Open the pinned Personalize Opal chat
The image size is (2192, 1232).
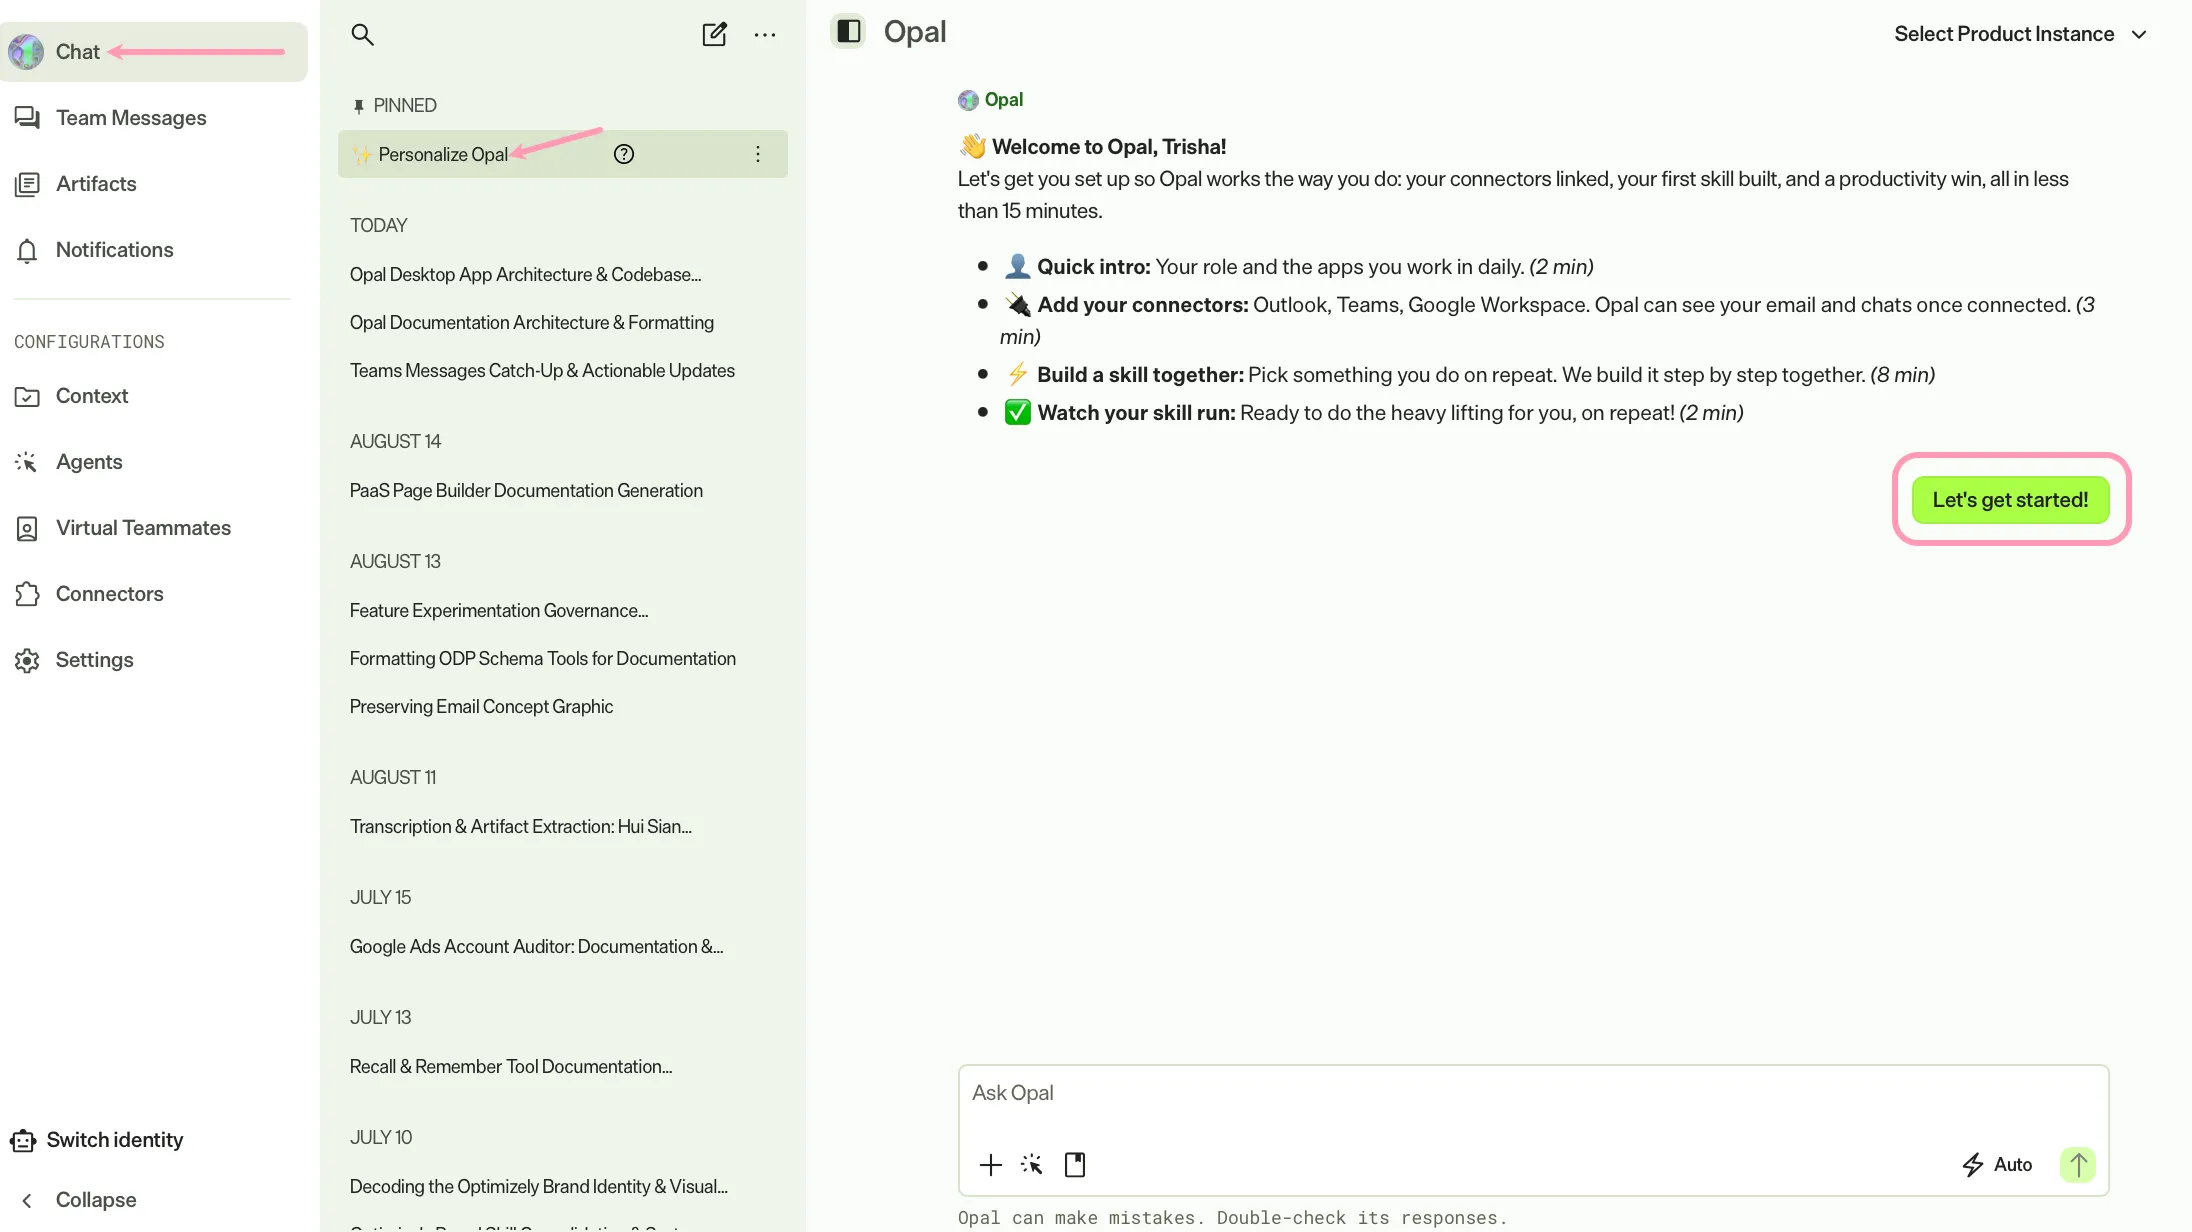(563, 154)
